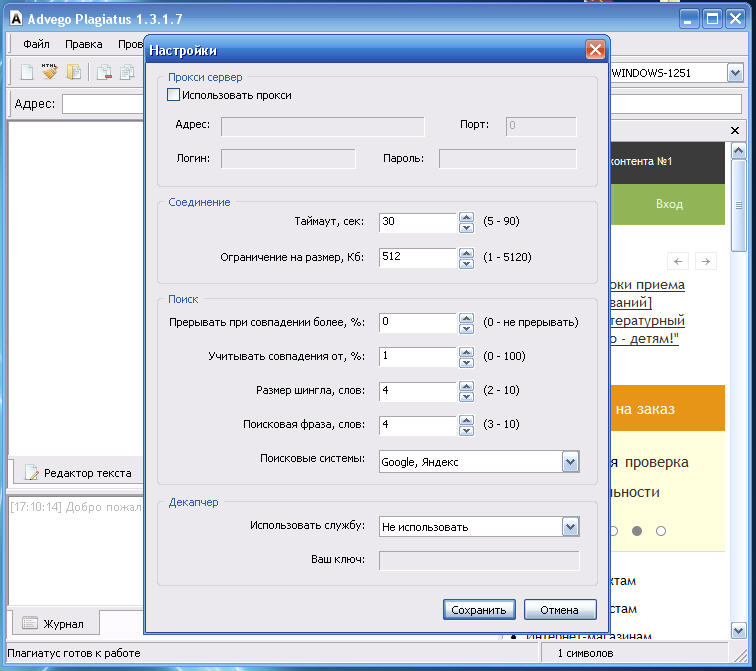
Task: Click the red-marked documents toolbar icon
Action: [x=104, y=72]
